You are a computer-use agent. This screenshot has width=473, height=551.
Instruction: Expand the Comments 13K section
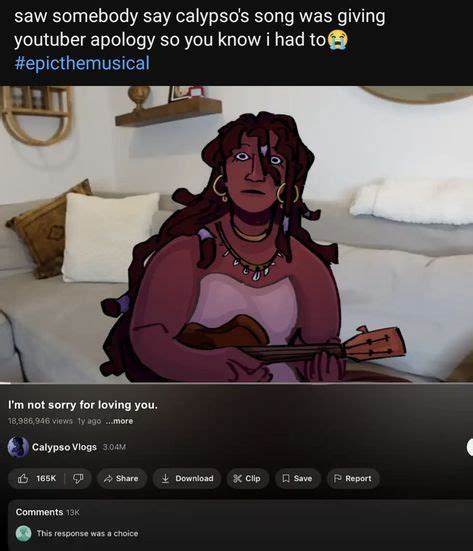point(48,512)
